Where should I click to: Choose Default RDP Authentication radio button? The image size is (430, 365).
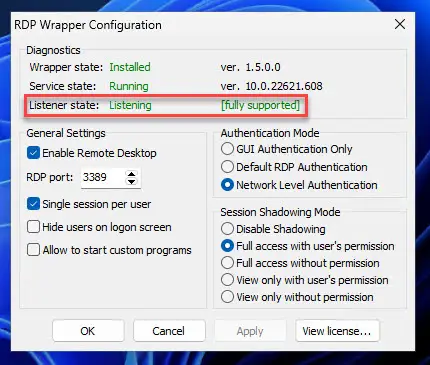227,167
